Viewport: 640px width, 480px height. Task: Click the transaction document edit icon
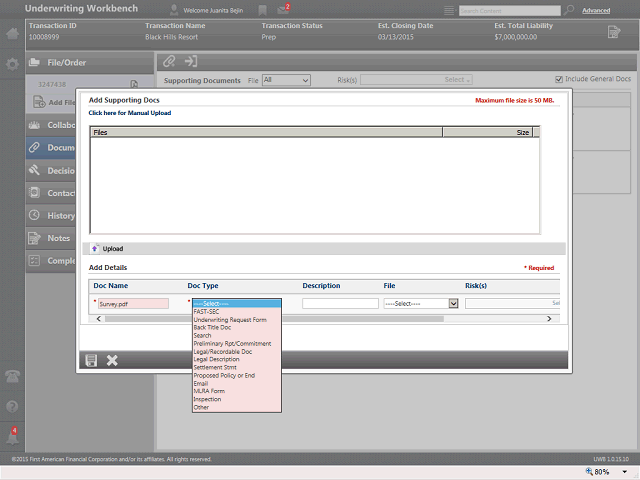click(614, 32)
